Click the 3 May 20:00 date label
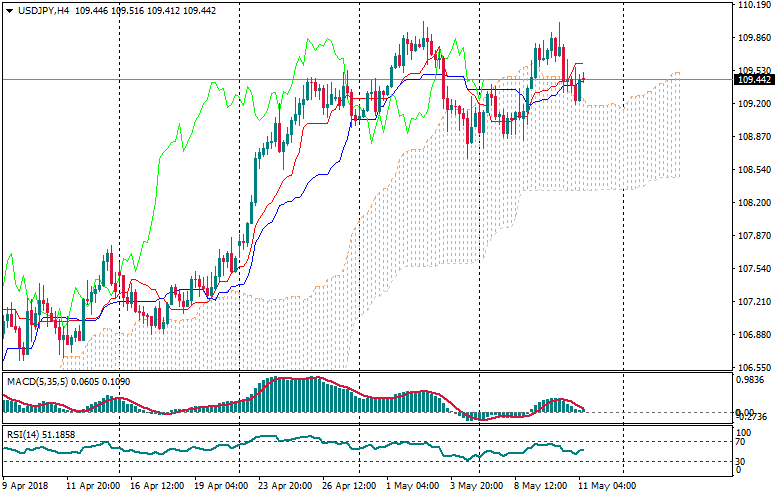 tap(475, 485)
